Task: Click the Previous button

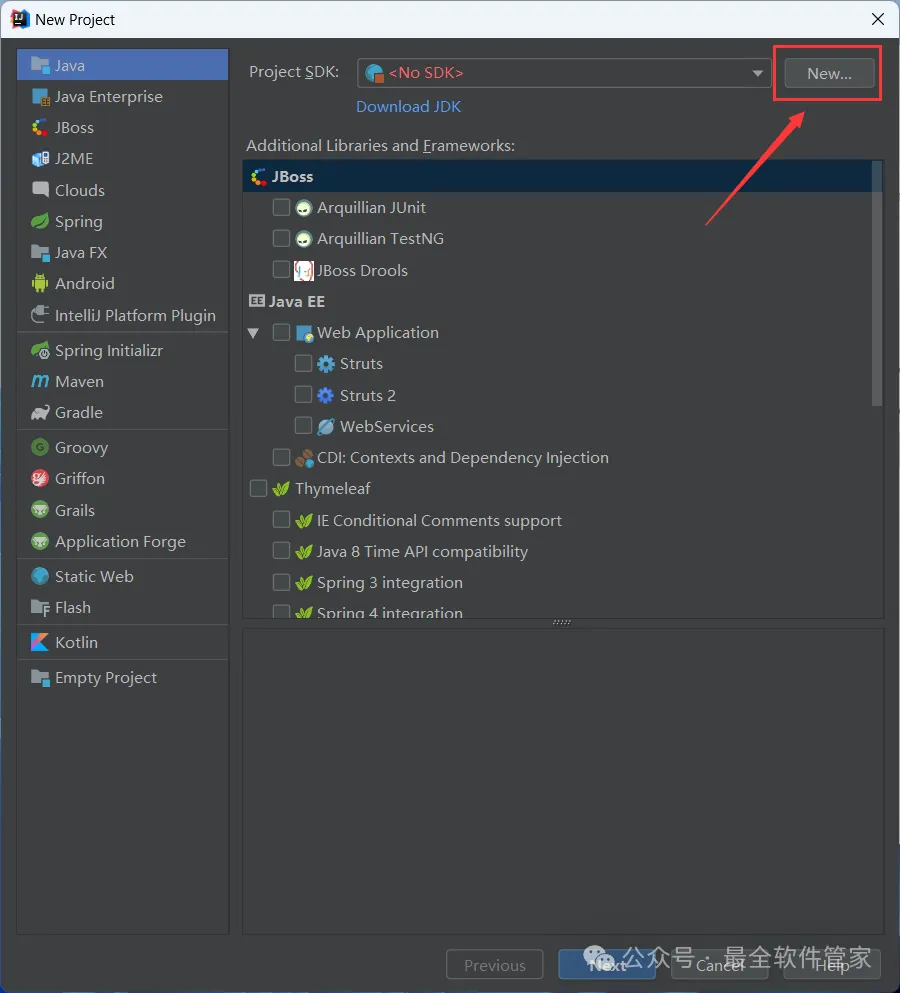Action: 495,965
